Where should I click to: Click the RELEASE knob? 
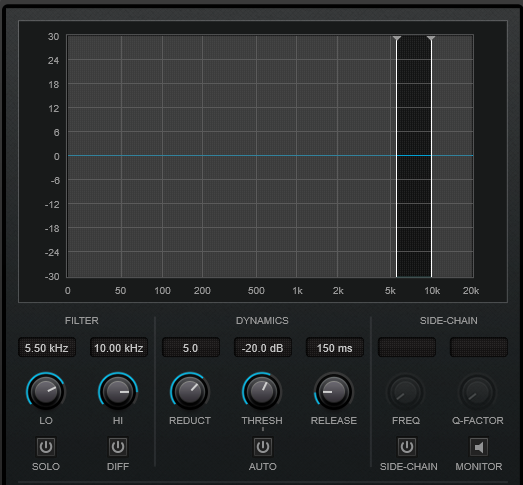tap(334, 392)
